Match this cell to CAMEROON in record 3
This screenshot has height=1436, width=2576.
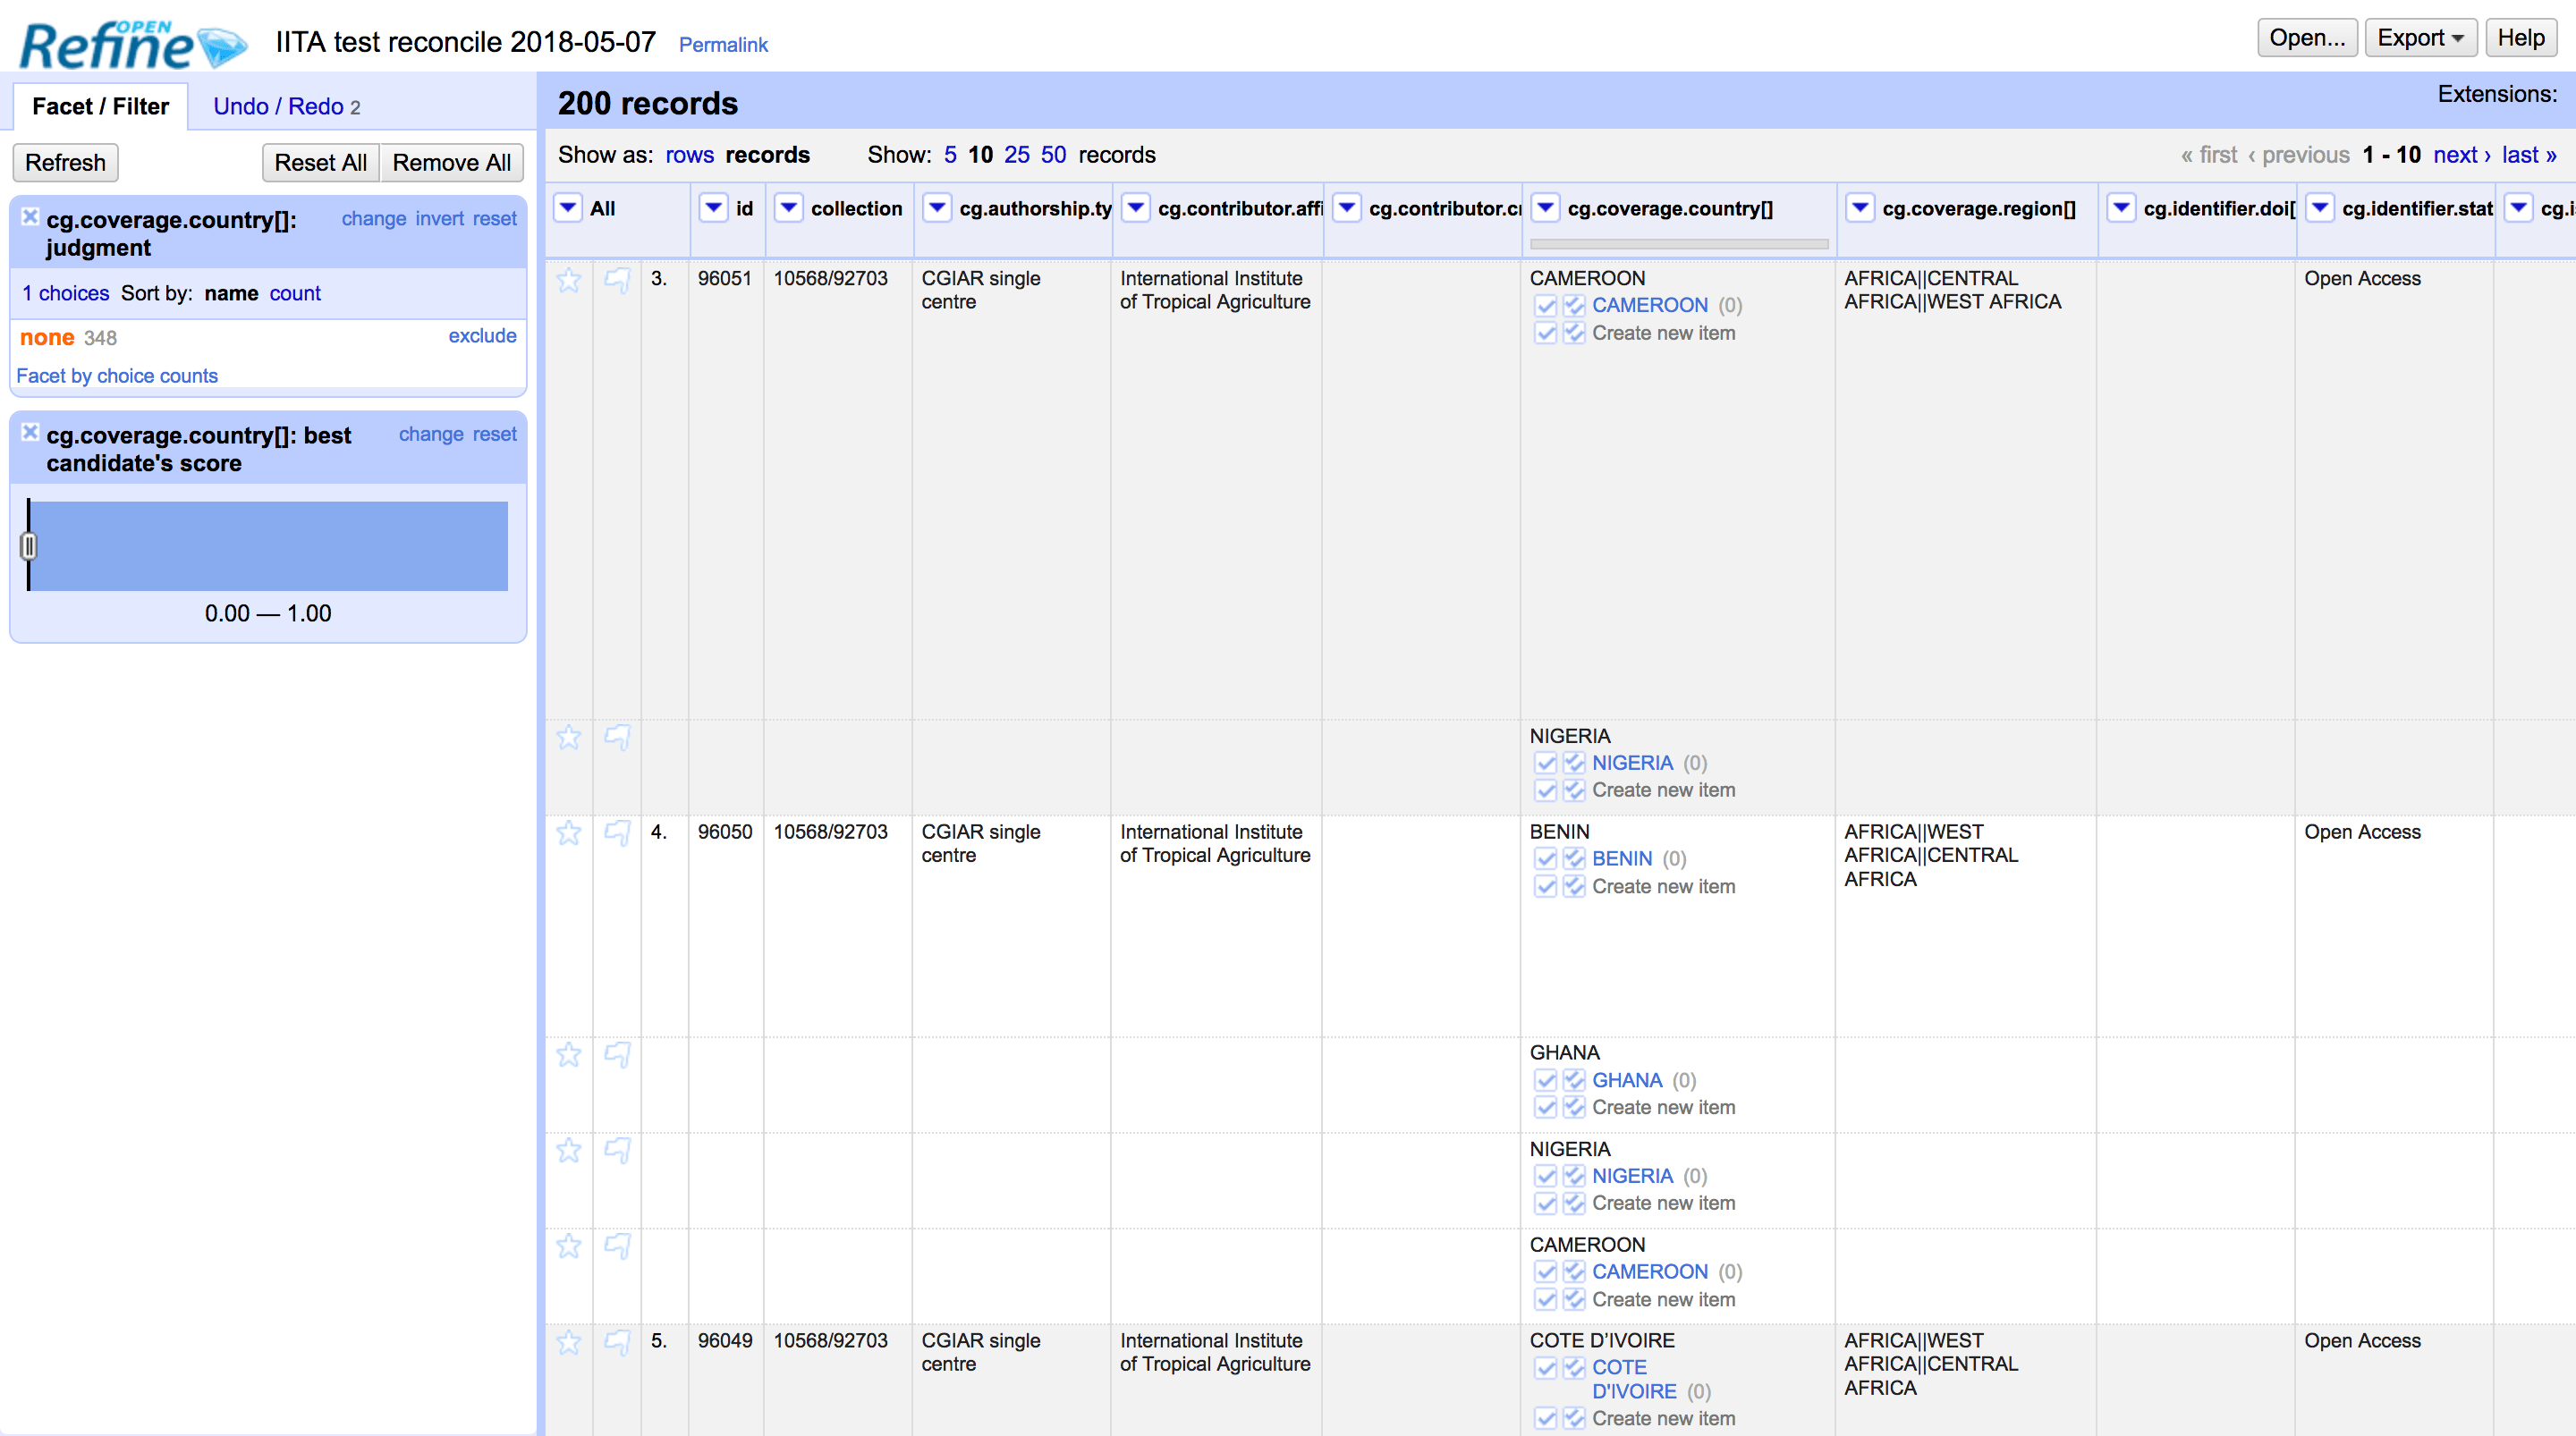(1546, 306)
